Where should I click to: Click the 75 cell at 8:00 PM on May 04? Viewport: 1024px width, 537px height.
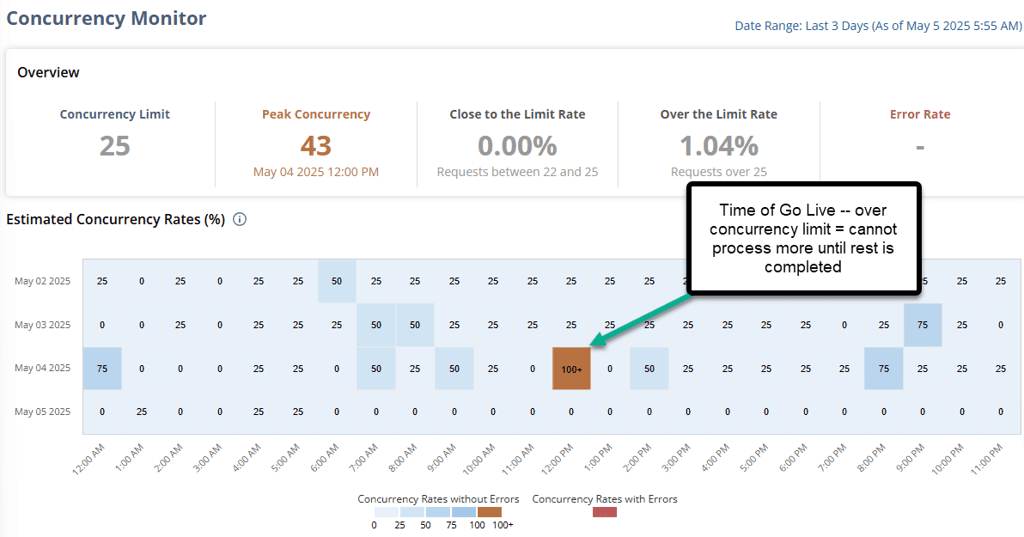click(884, 368)
